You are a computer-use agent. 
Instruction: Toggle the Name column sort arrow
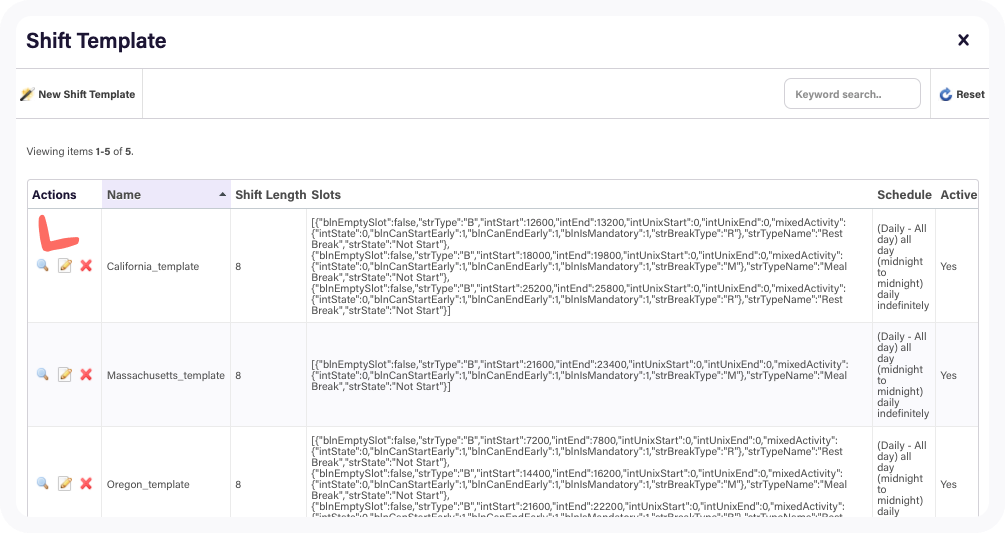point(222,194)
